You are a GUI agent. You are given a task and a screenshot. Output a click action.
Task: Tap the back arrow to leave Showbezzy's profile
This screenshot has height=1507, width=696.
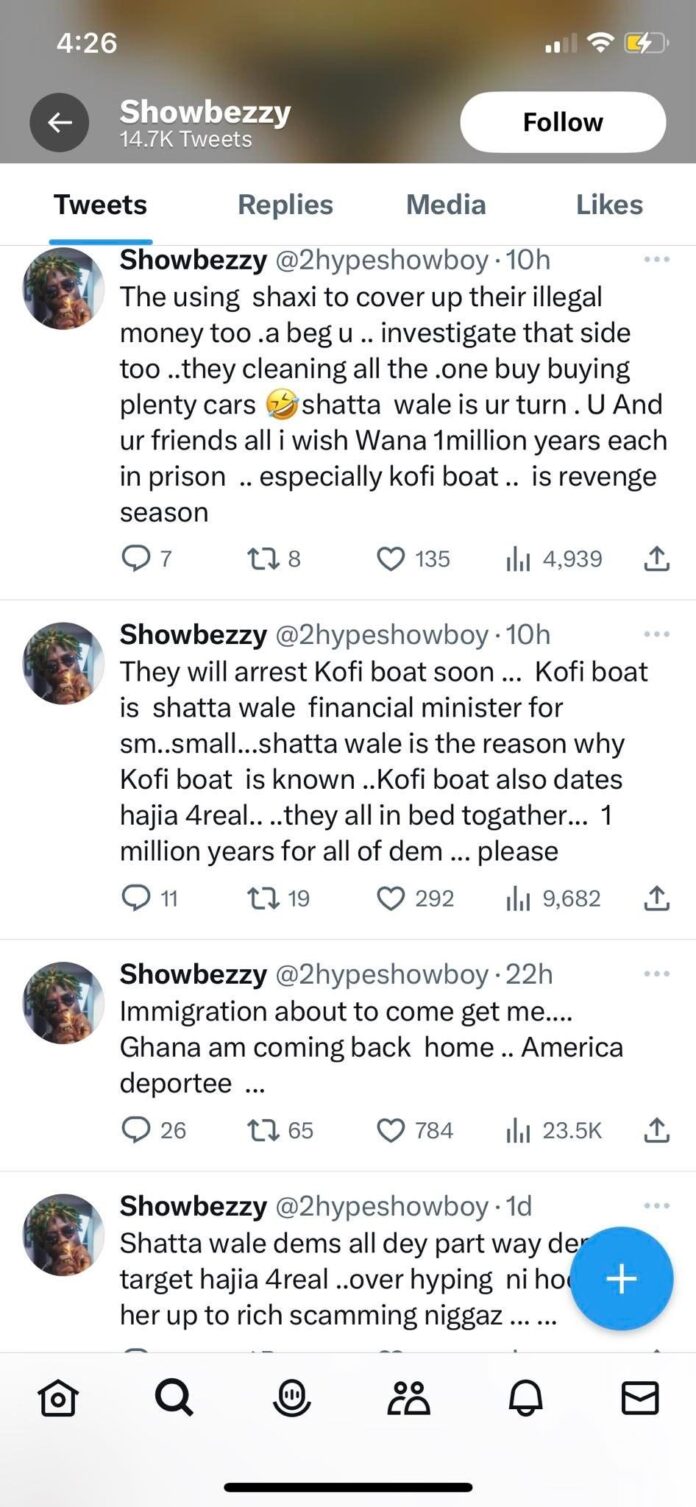[60, 122]
